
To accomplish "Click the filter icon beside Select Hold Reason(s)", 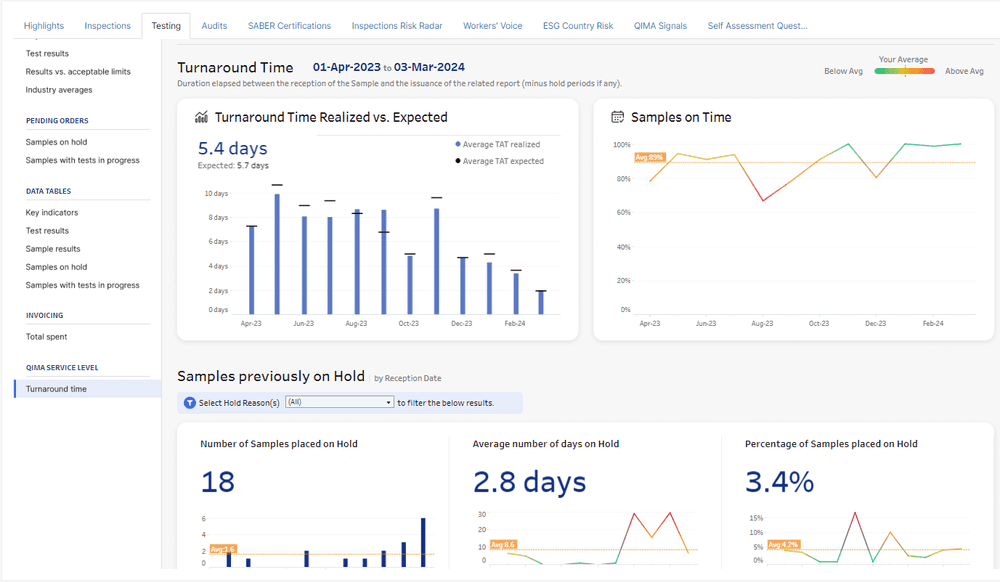I will pos(189,402).
